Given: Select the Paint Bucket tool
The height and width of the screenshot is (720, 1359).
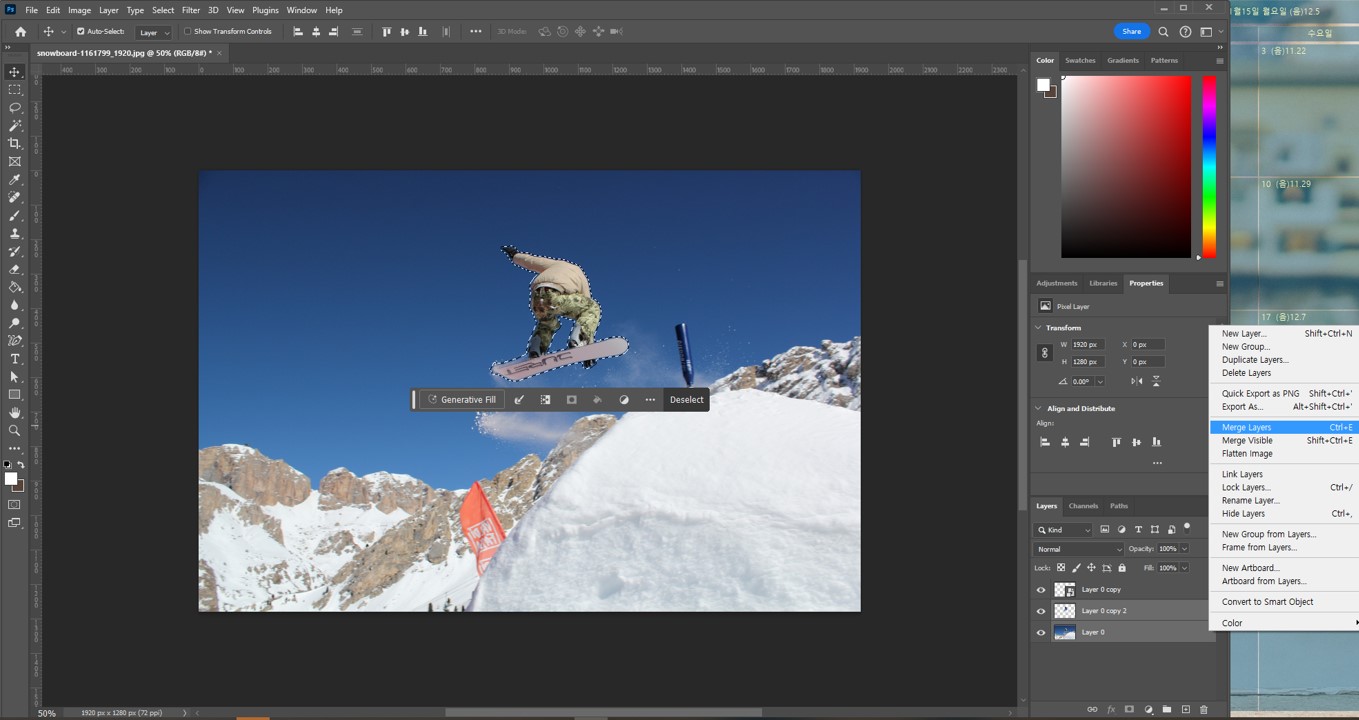Looking at the screenshot, I should click(15, 288).
